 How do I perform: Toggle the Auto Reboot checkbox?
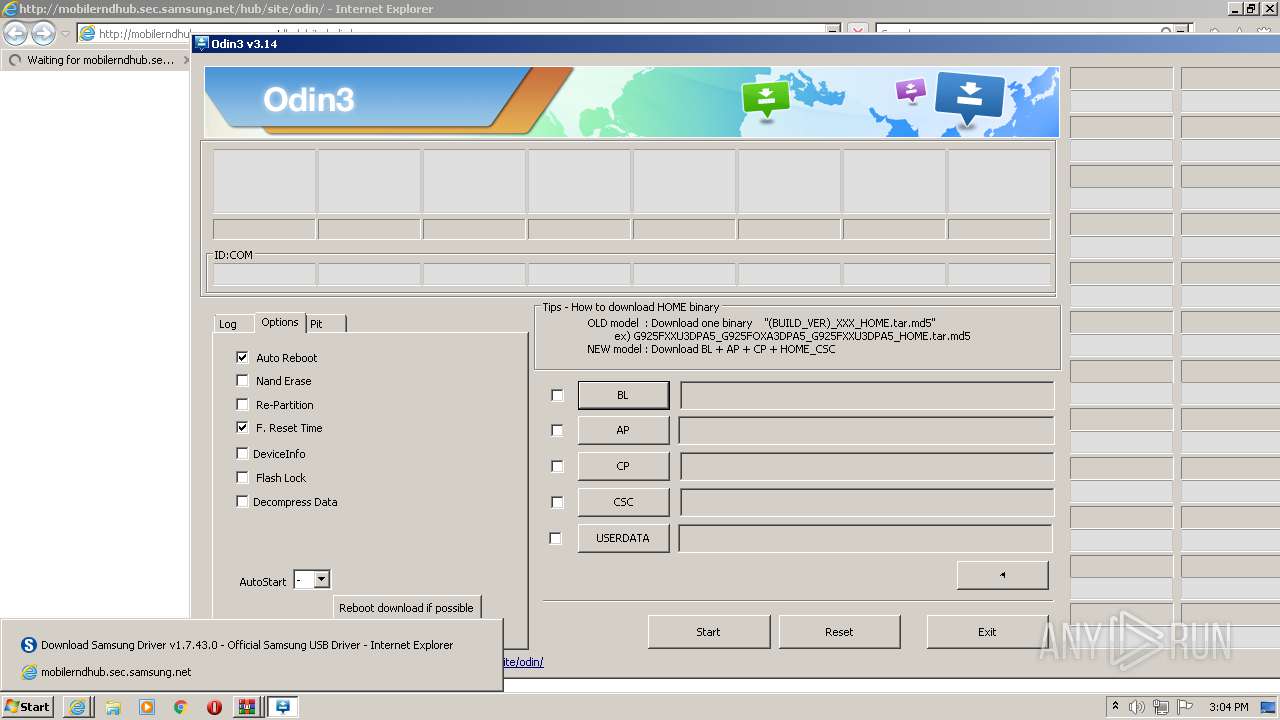(x=242, y=357)
